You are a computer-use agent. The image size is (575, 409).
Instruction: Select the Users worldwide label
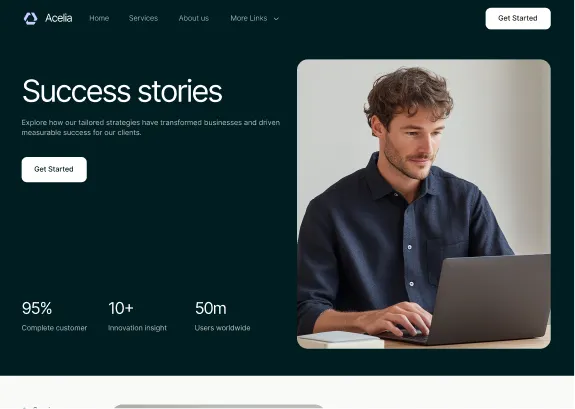222,328
